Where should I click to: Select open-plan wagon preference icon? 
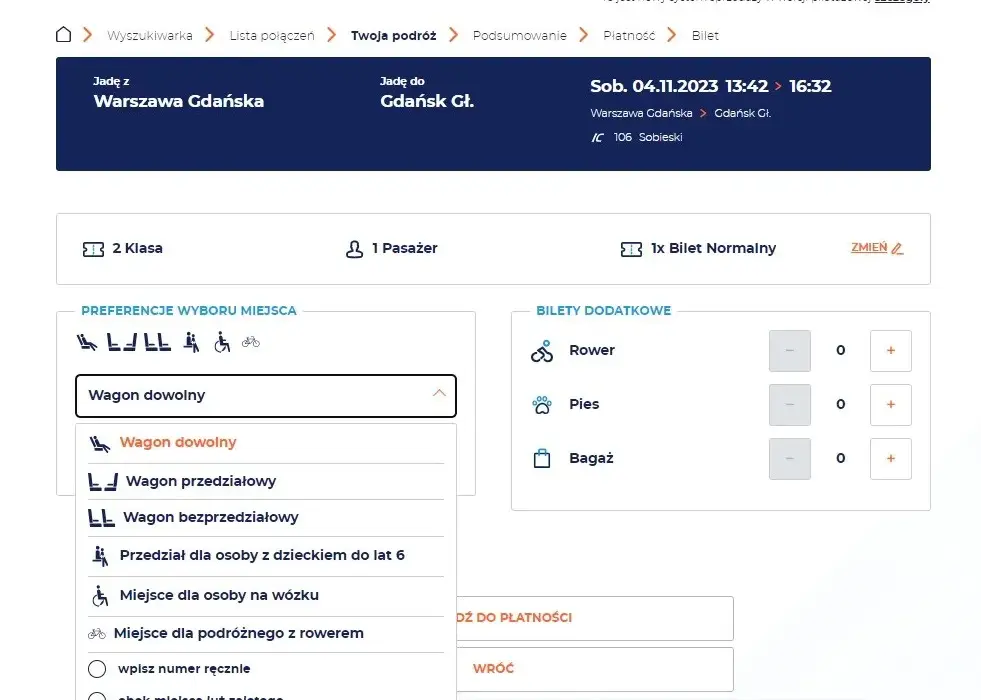(x=157, y=342)
